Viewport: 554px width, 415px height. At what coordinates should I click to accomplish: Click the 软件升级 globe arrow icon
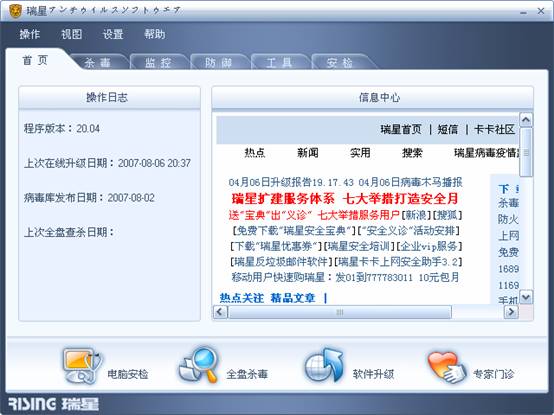click(x=324, y=365)
